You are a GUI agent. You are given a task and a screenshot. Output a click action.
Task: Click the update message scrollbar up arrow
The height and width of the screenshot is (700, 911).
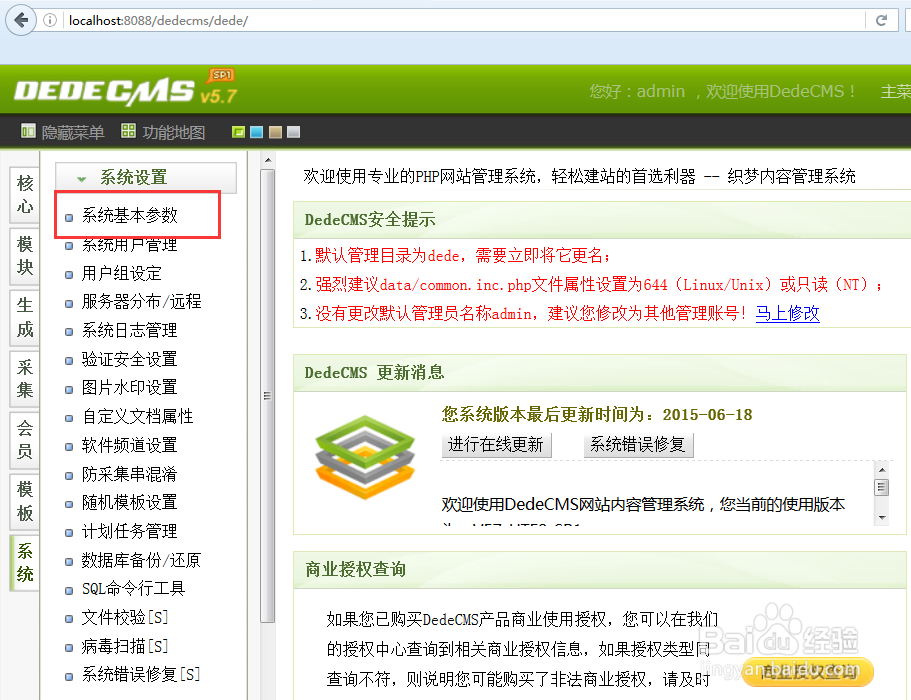[882, 469]
